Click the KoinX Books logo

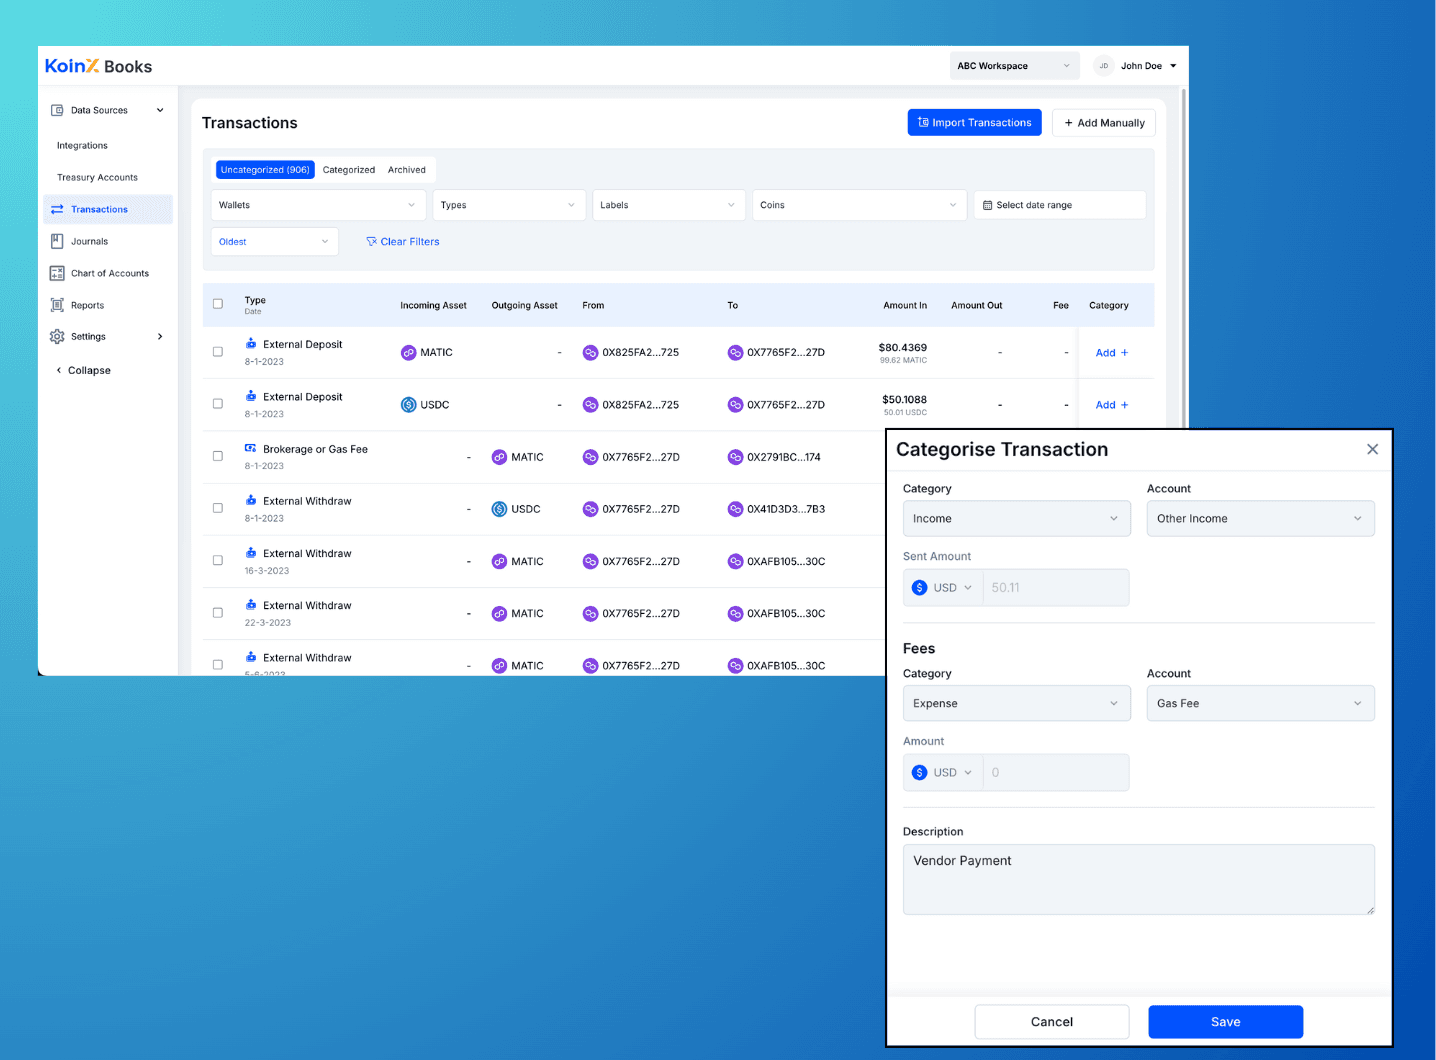coord(98,66)
